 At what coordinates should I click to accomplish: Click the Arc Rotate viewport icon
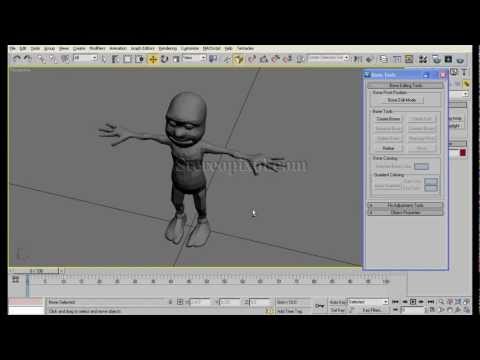point(458,310)
